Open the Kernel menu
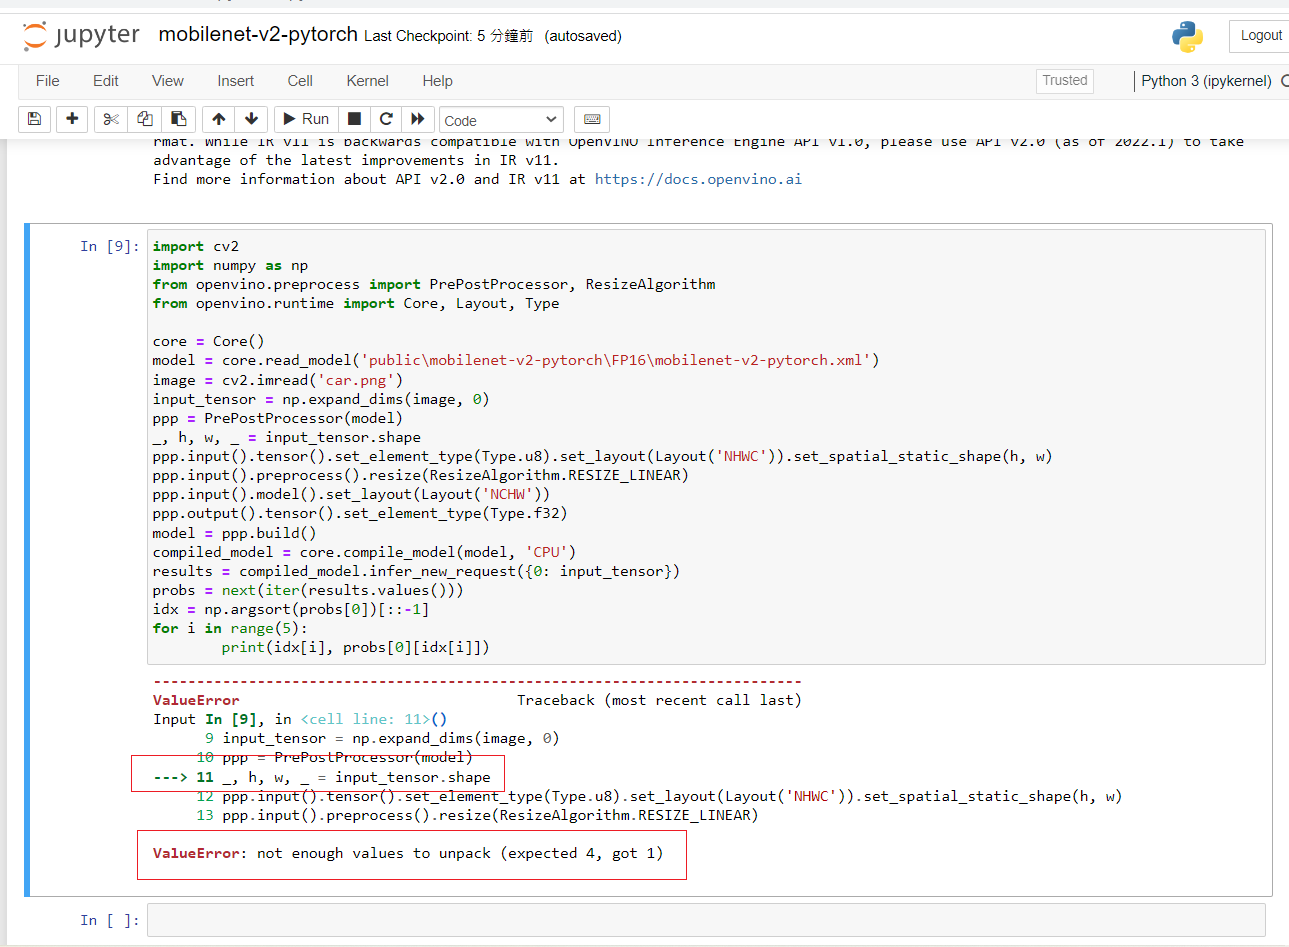This screenshot has height=947, width=1289. [x=368, y=81]
